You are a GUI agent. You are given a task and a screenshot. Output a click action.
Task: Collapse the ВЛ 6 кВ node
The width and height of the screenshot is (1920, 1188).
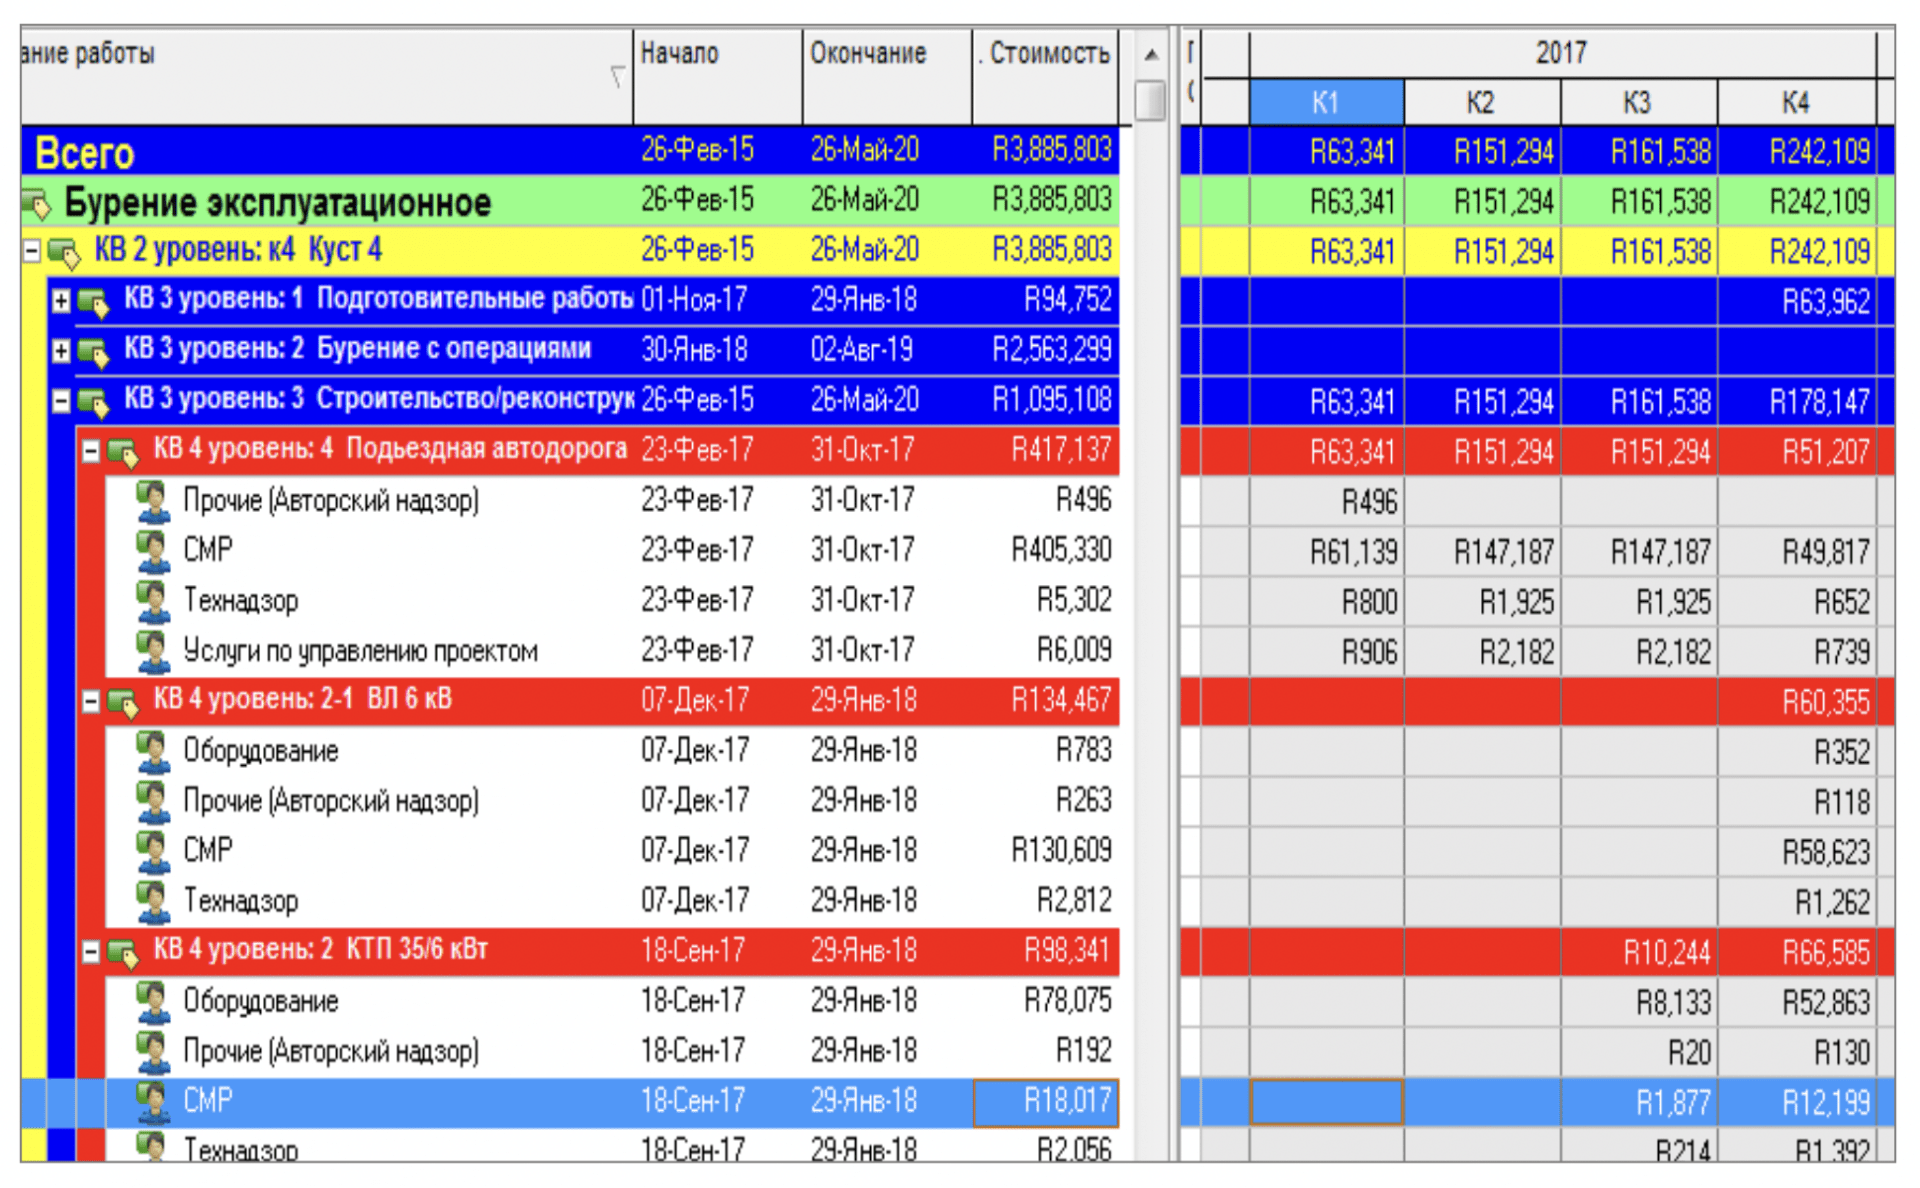click(x=91, y=701)
